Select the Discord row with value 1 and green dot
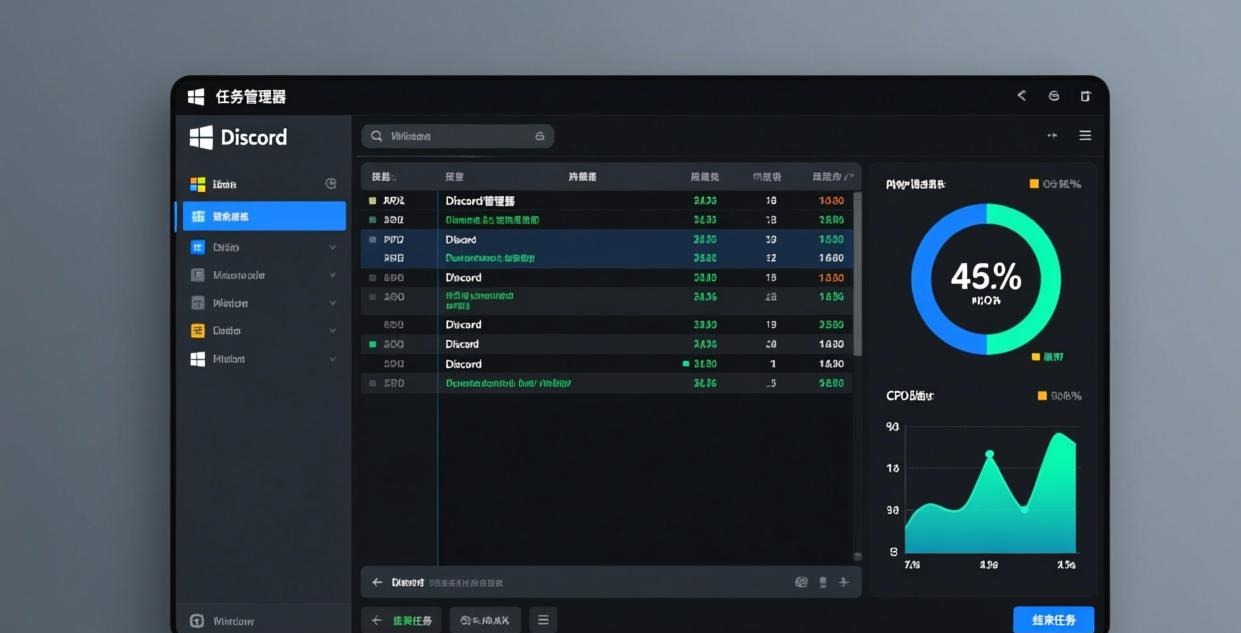1241x633 pixels. pyautogui.click(x=606, y=364)
